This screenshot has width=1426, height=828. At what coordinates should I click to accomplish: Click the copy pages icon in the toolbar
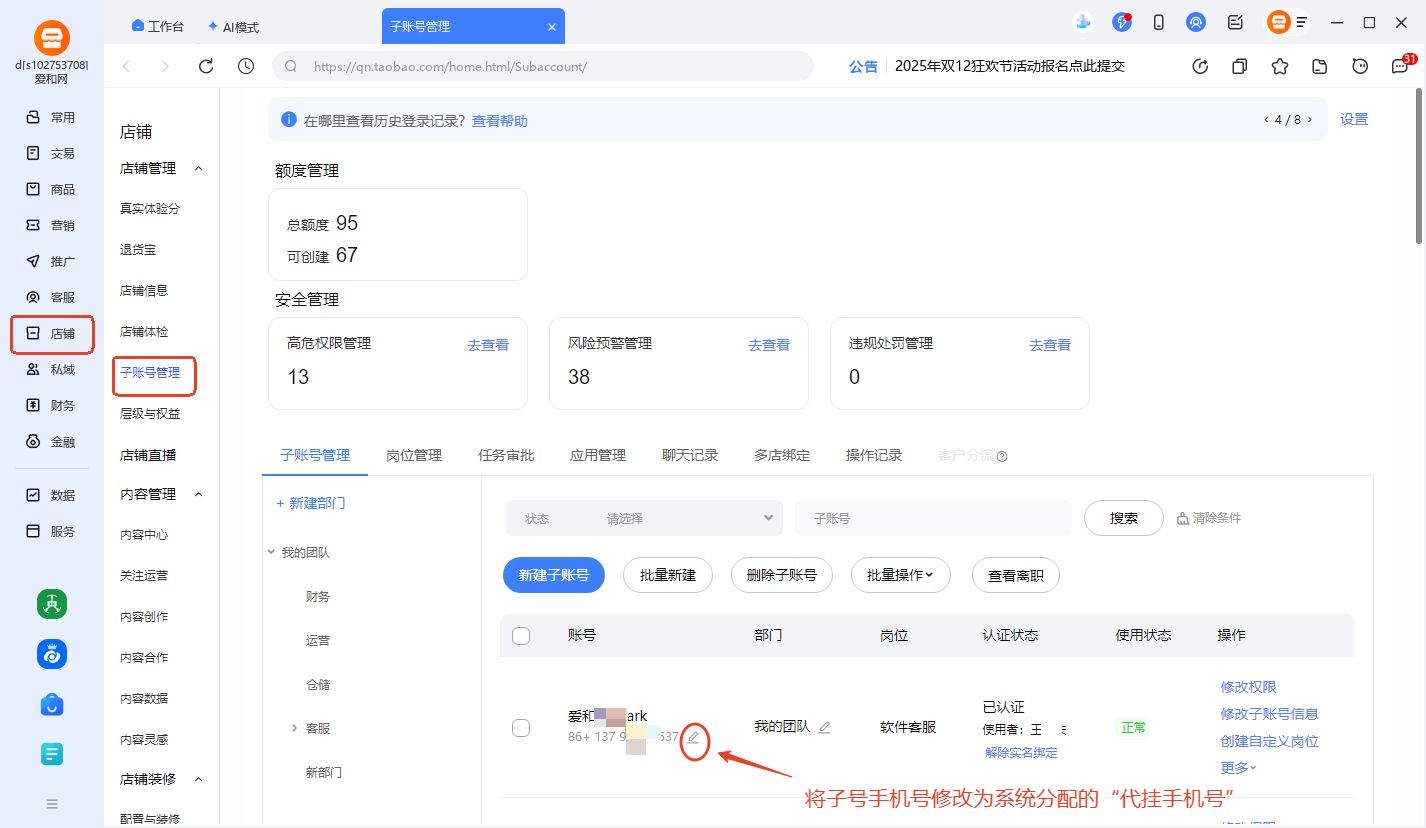(x=1240, y=66)
